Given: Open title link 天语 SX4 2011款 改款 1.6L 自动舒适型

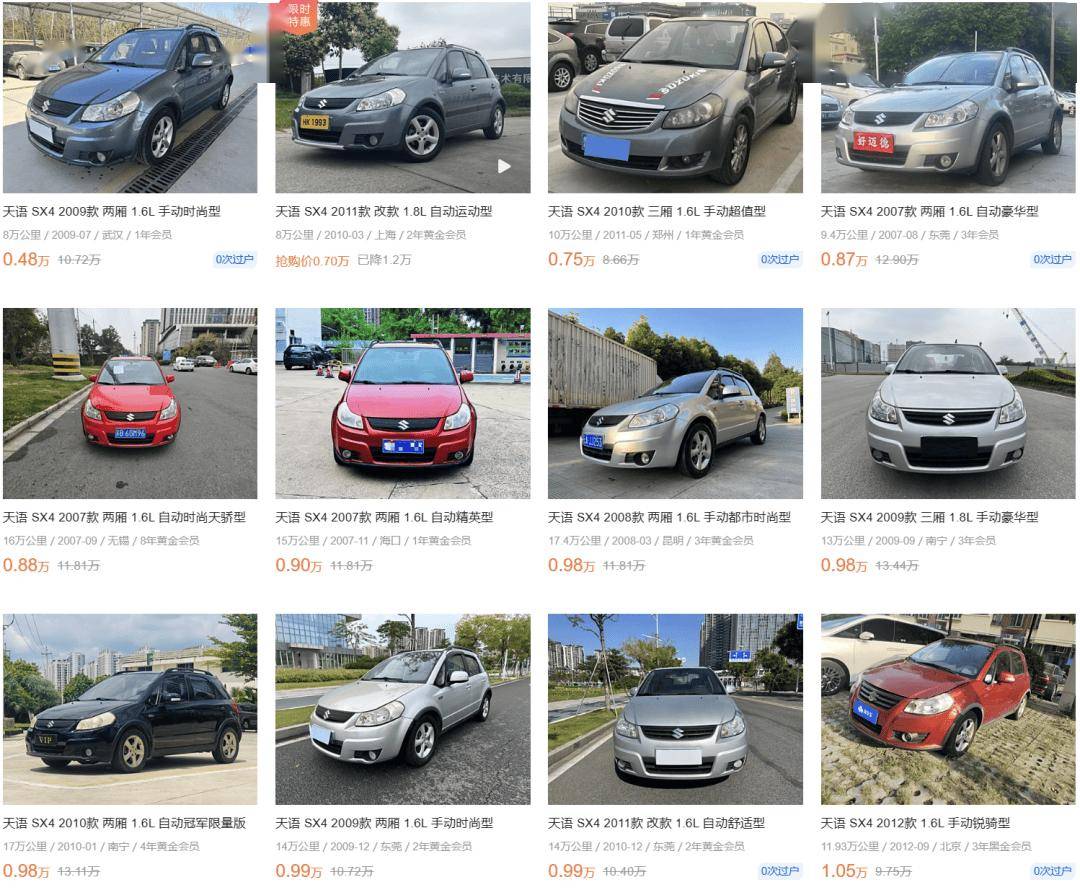Looking at the screenshot, I should 656,823.
